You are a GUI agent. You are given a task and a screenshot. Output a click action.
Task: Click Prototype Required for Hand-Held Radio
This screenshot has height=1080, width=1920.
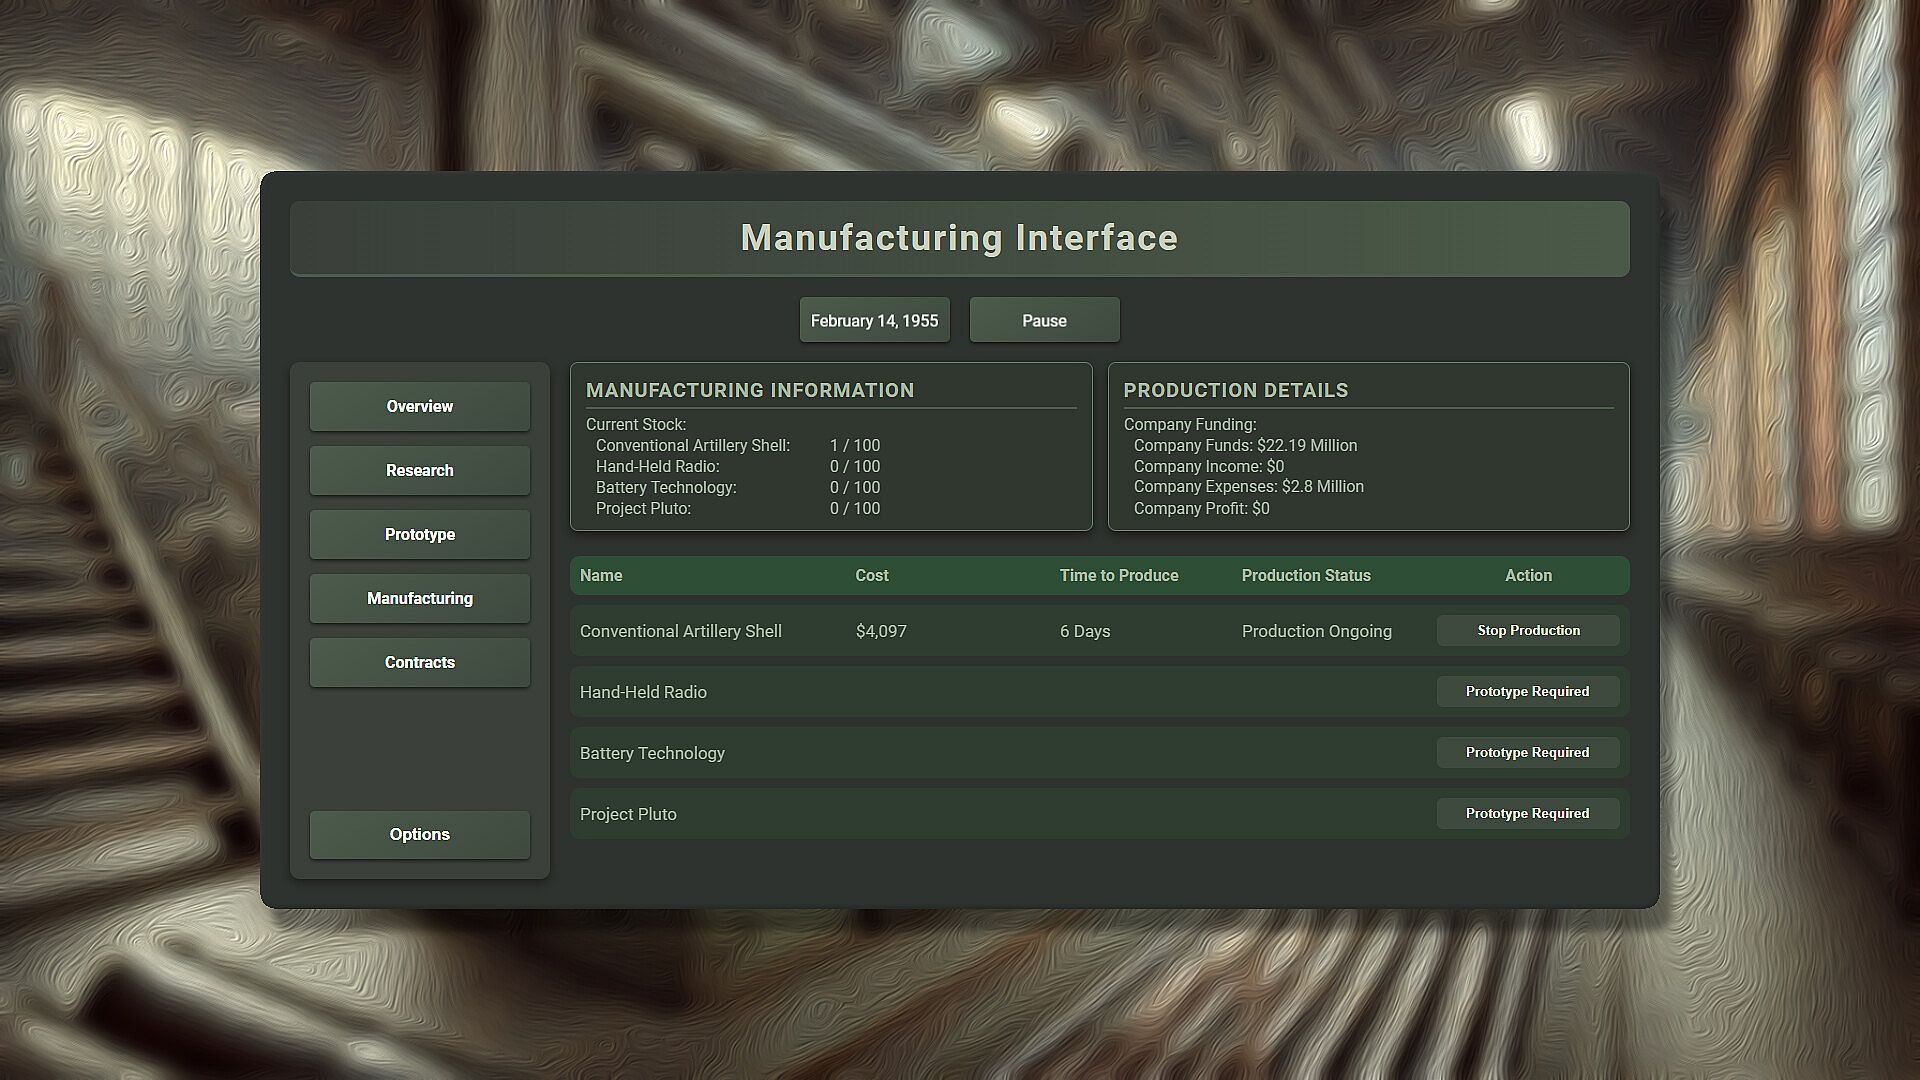[1528, 691]
